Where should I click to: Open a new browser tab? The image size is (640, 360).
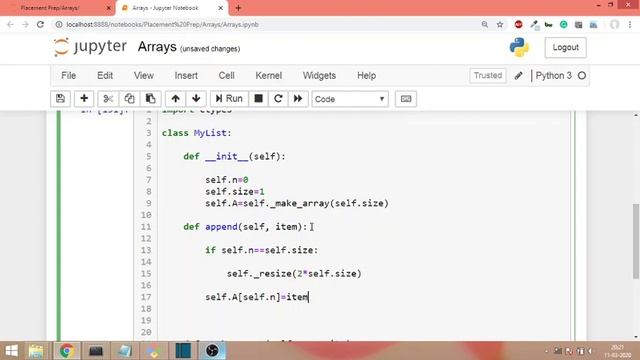(x=238, y=8)
